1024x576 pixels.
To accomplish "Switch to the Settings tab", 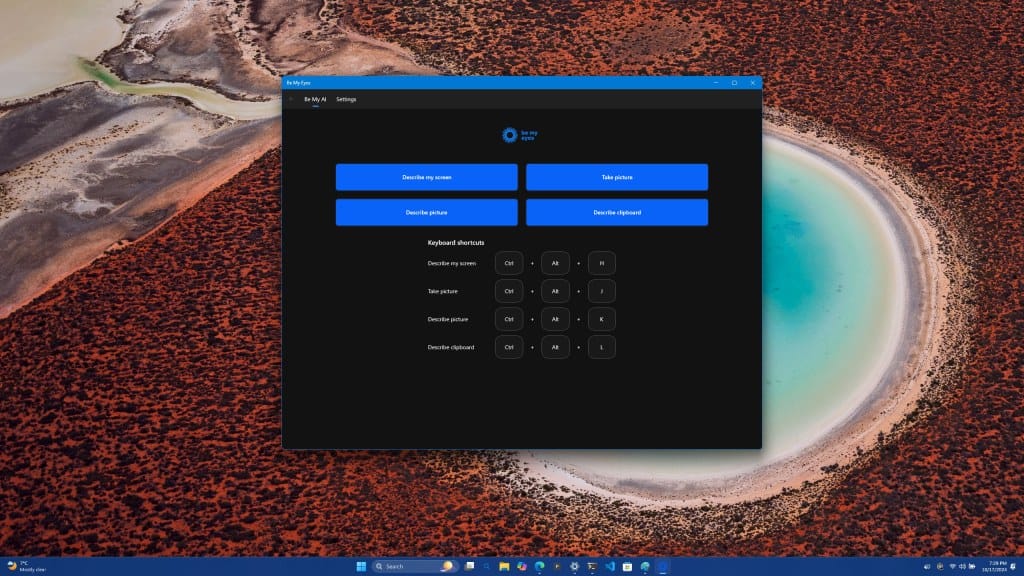I will (x=347, y=100).
